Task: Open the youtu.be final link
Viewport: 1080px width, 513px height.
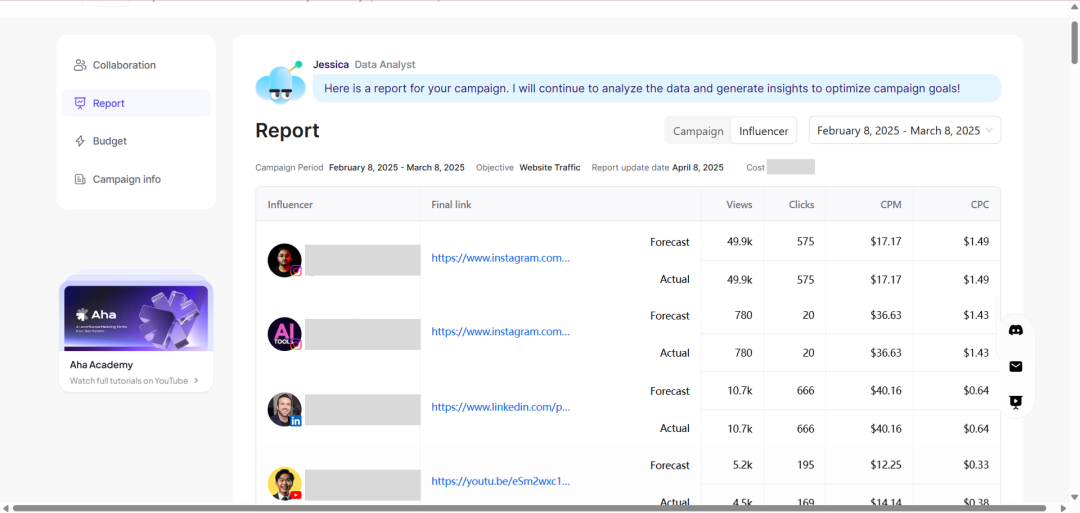Action: 501,481
